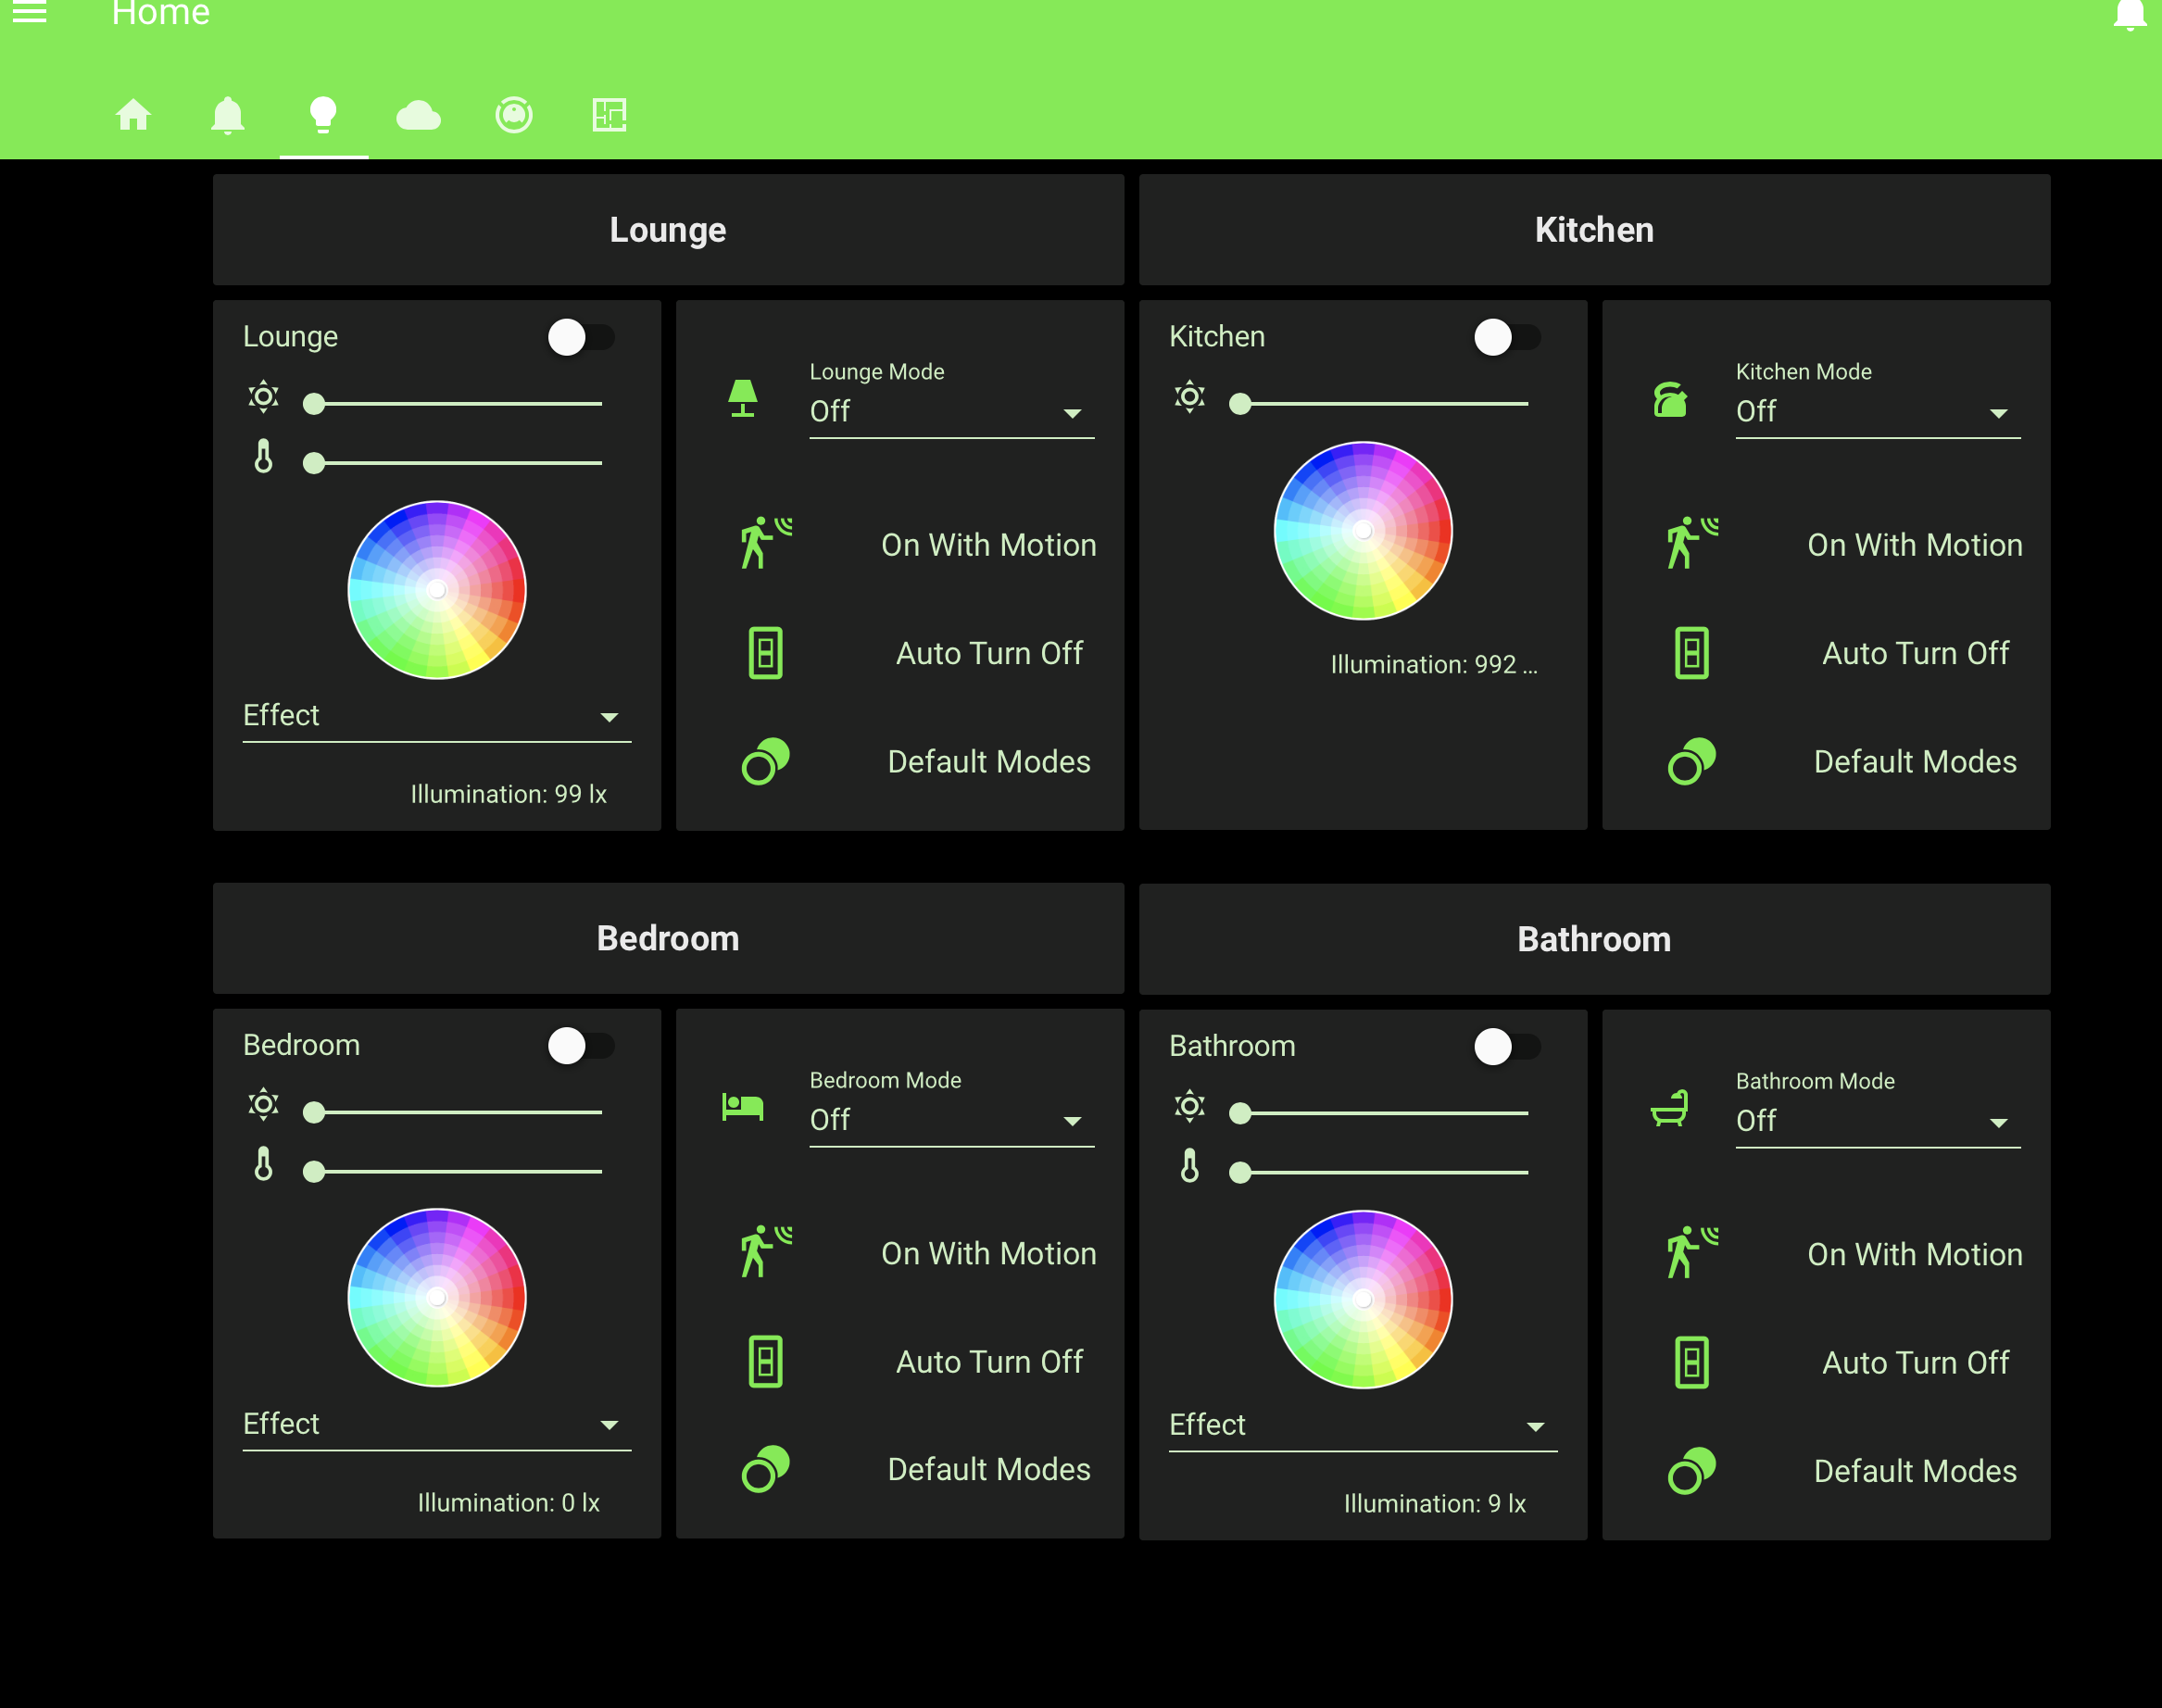Image resolution: width=2162 pixels, height=1708 pixels.
Task: Open the Bedroom Effect dropdown
Action: (436, 1424)
